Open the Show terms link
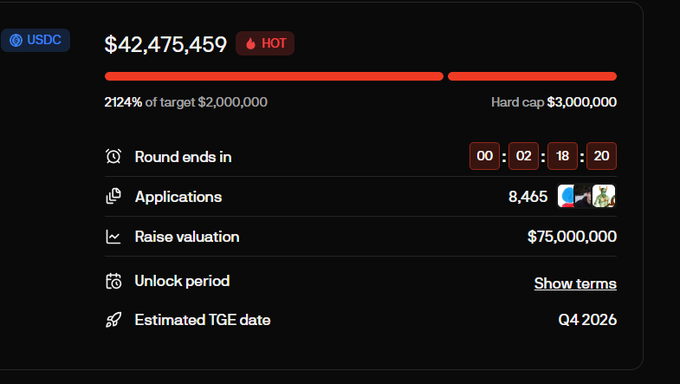680x384 pixels. tap(575, 283)
